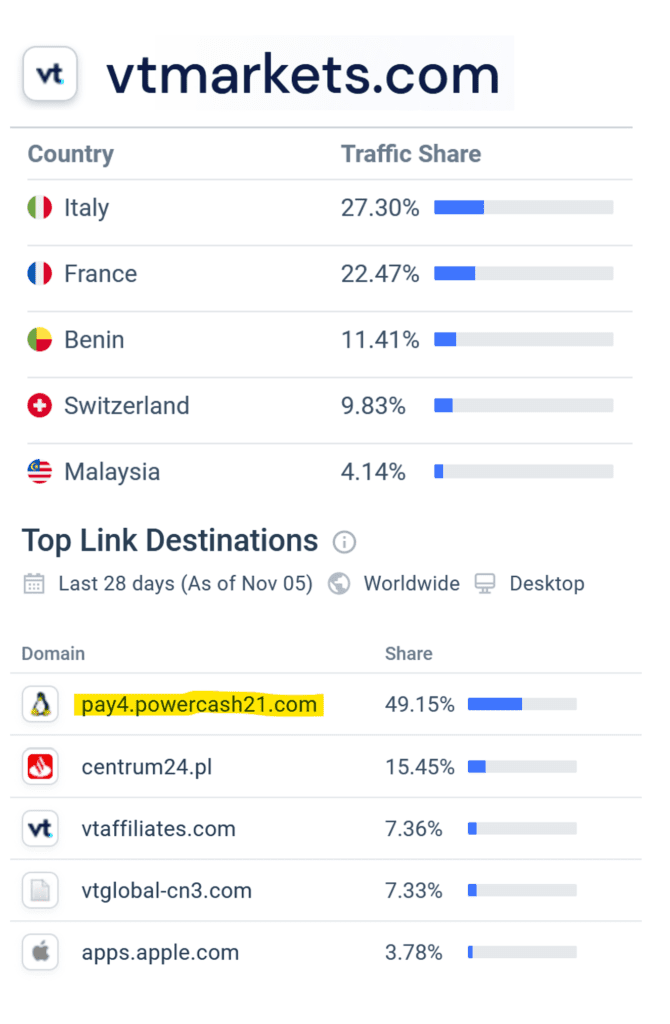Click the France flag icon

(x=40, y=274)
